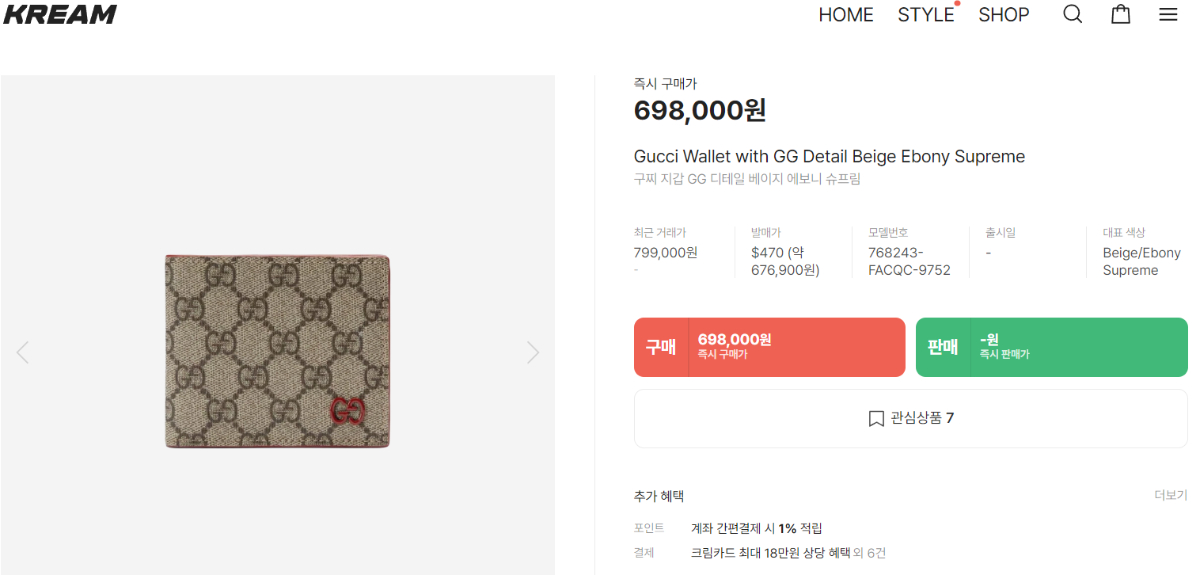Open the hamburger menu icon

(1168, 14)
